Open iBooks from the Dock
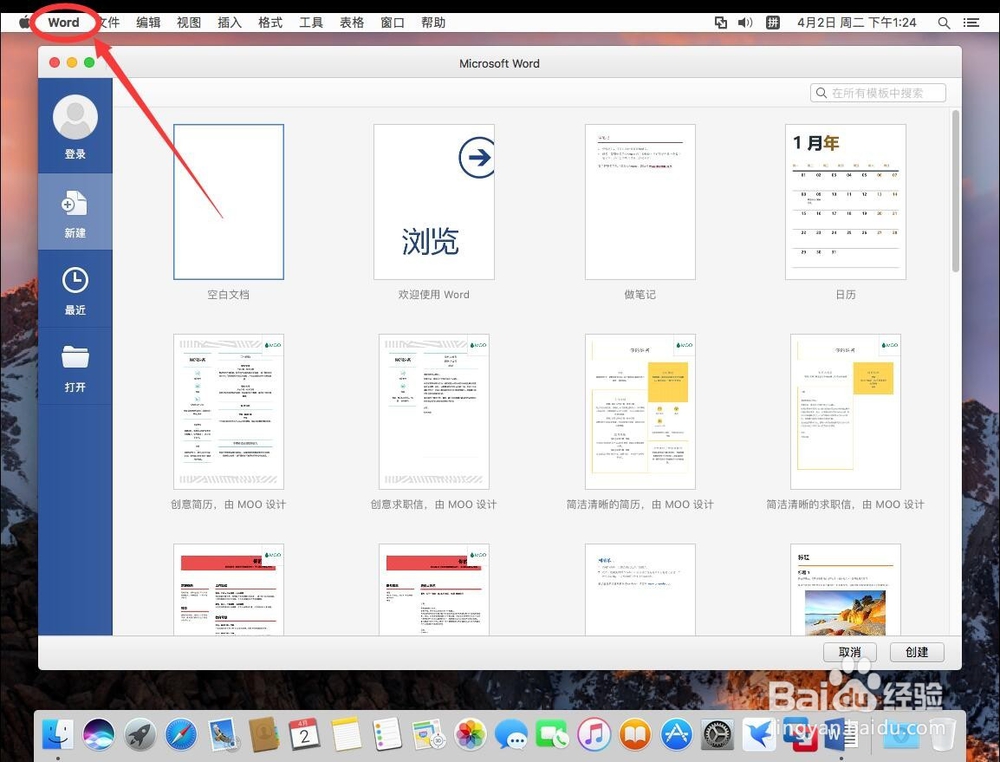 [x=635, y=735]
